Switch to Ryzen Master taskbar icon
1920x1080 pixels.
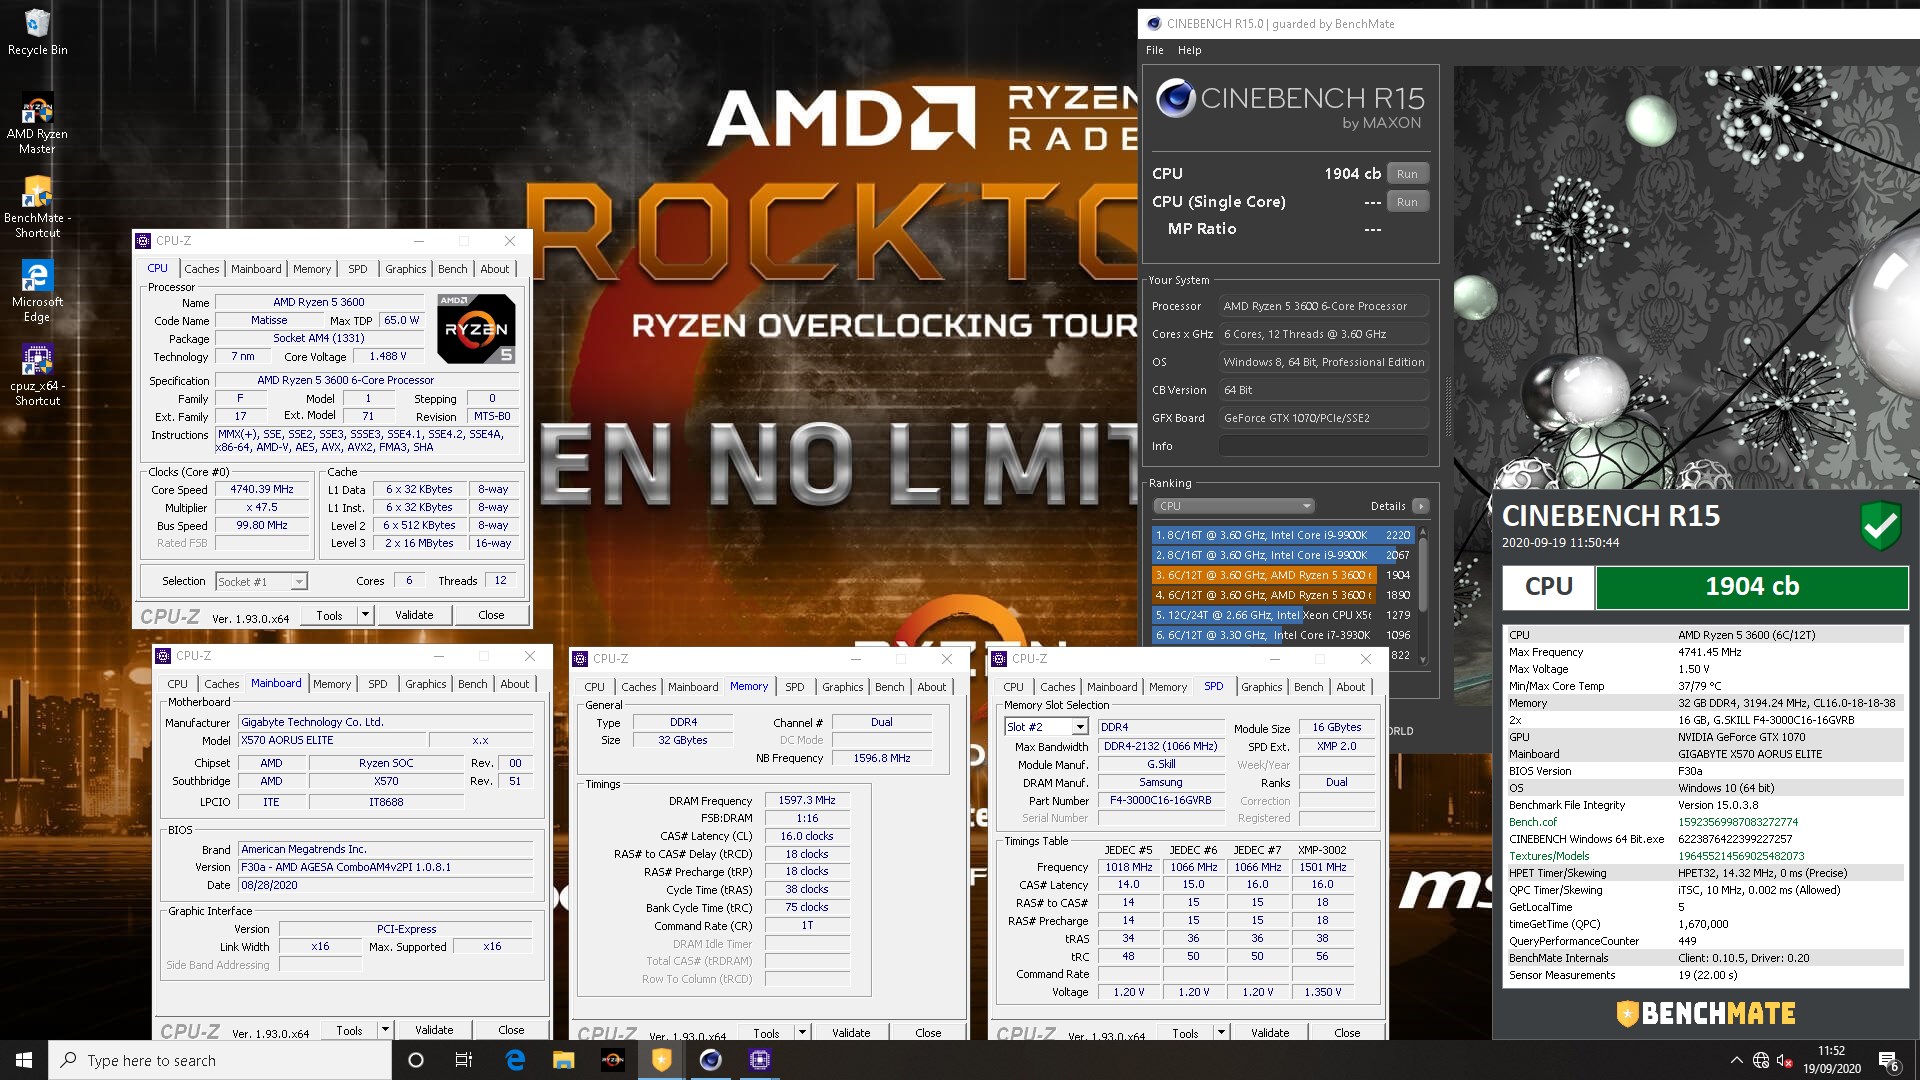pos(613,1060)
